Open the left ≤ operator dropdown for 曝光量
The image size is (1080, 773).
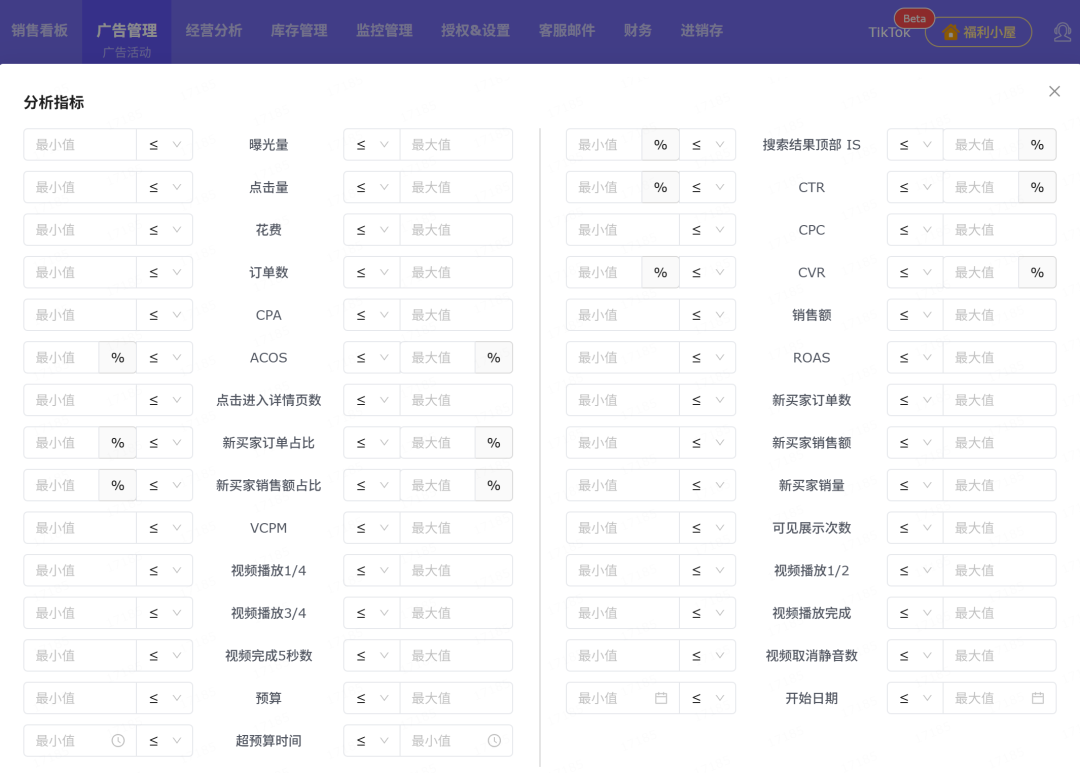click(x=165, y=145)
